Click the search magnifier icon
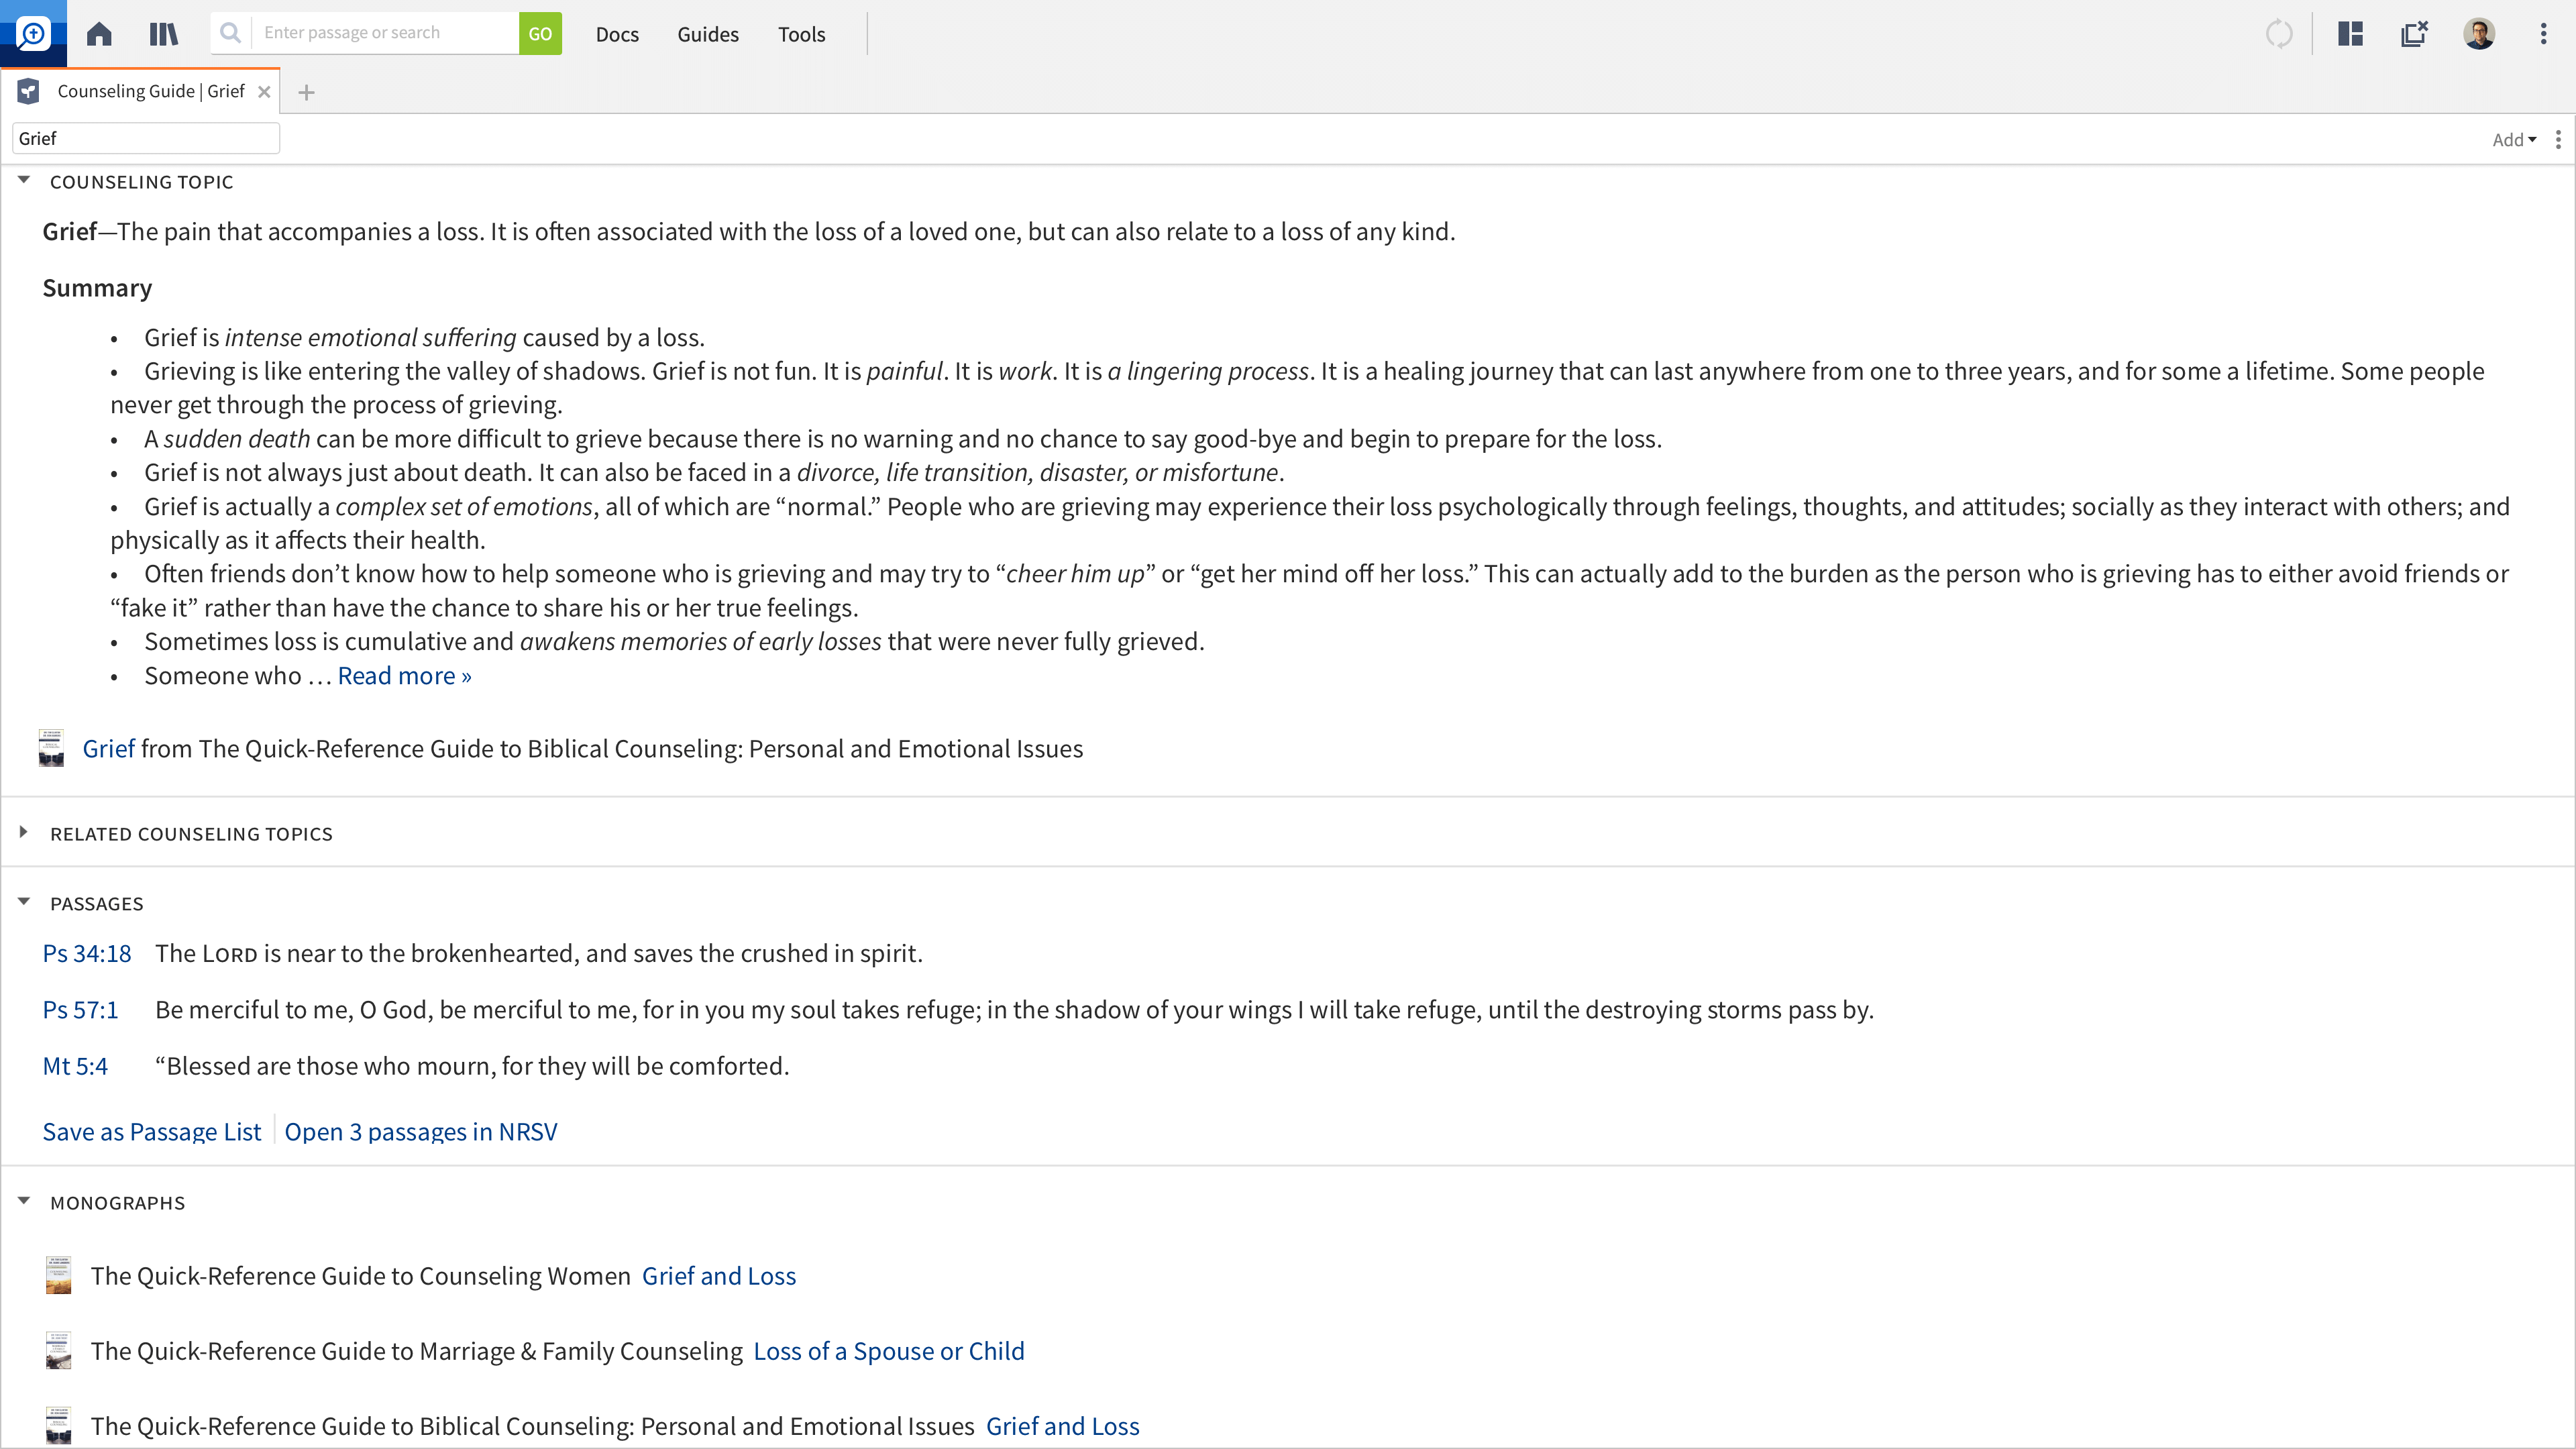Screen dimensions: 2576x1449 pyautogui.click(x=231, y=33)
